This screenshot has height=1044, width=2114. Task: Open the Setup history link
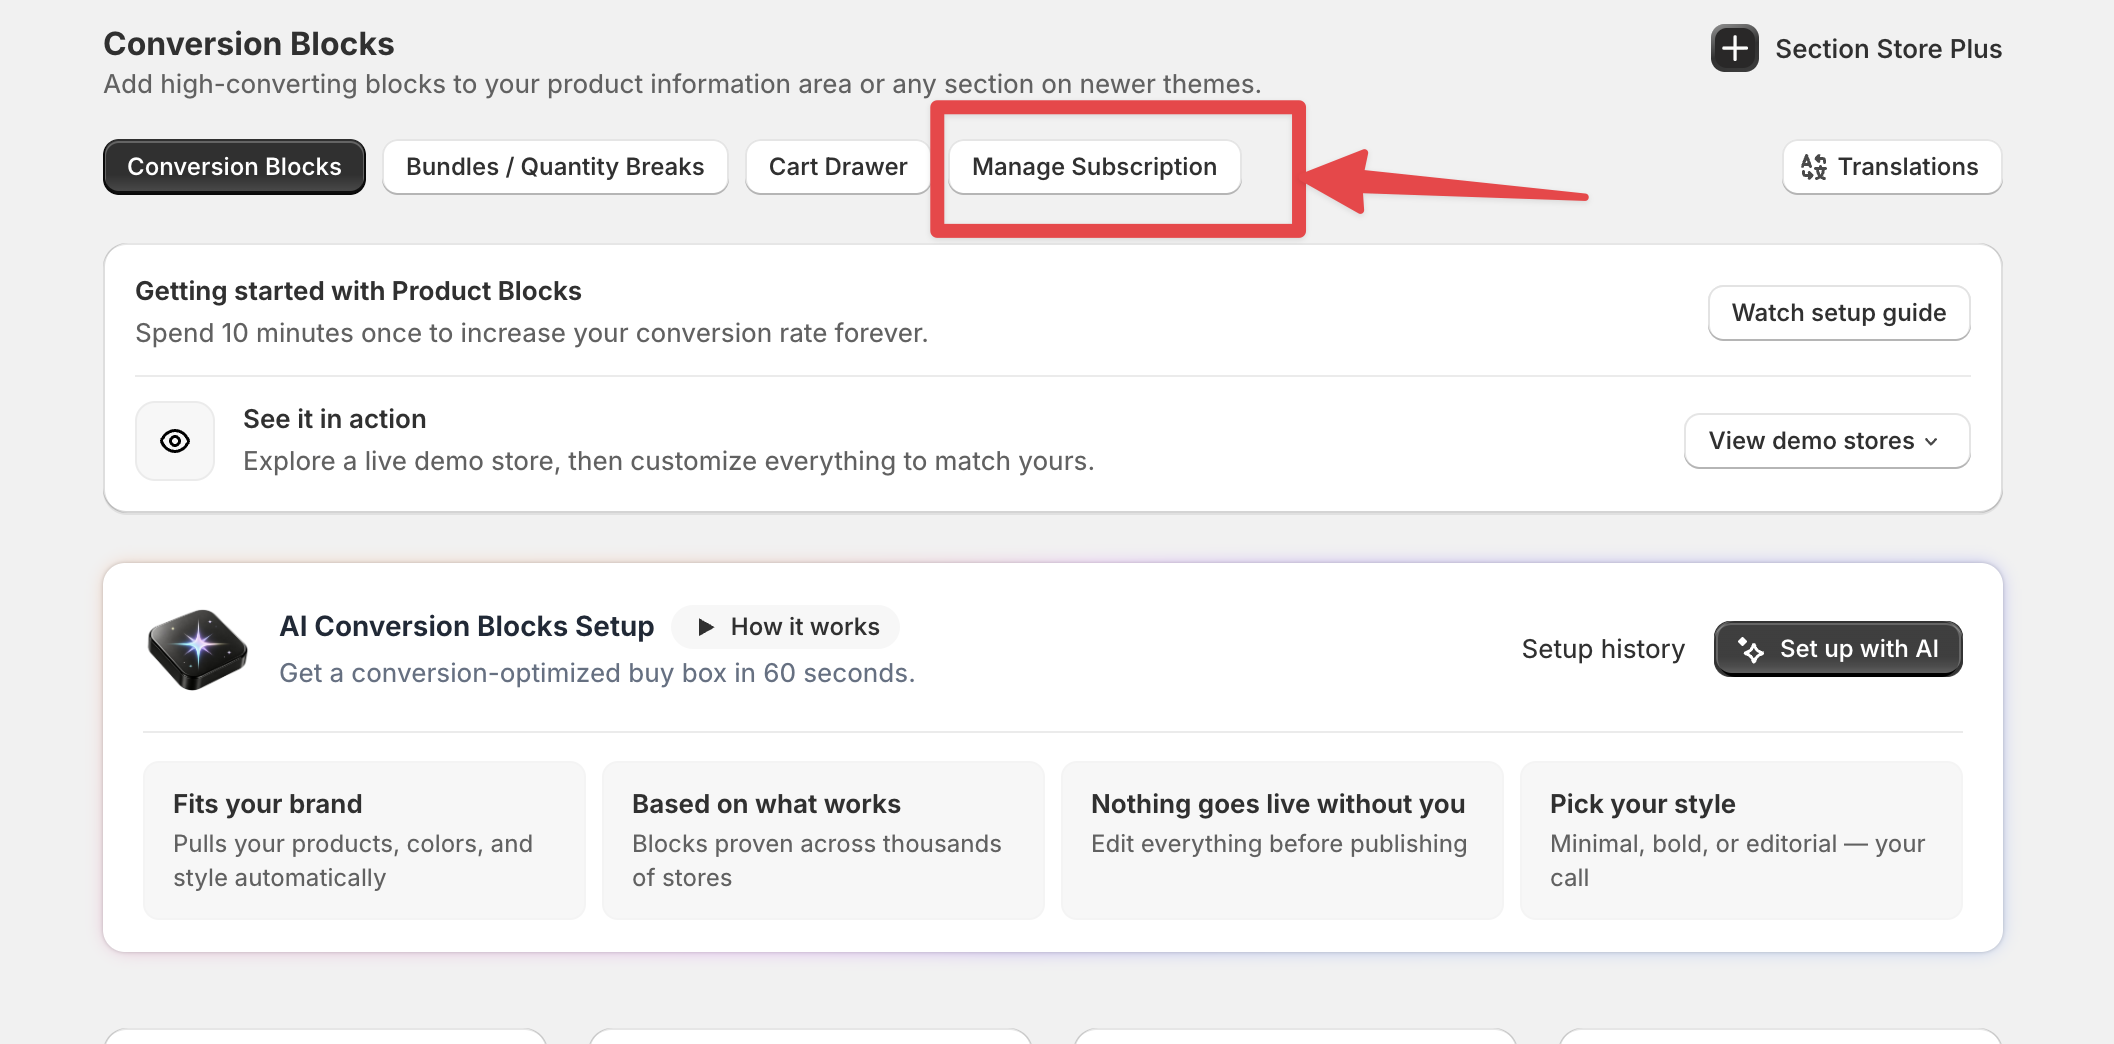(1603, 649)
